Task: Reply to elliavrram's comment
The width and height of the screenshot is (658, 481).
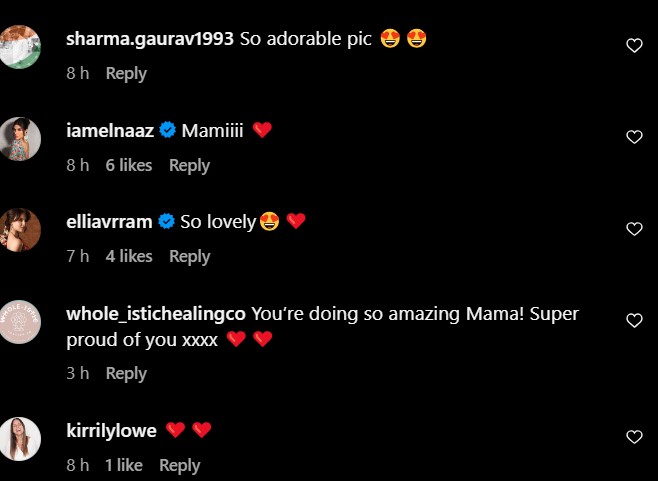Action: click(189, 256)
